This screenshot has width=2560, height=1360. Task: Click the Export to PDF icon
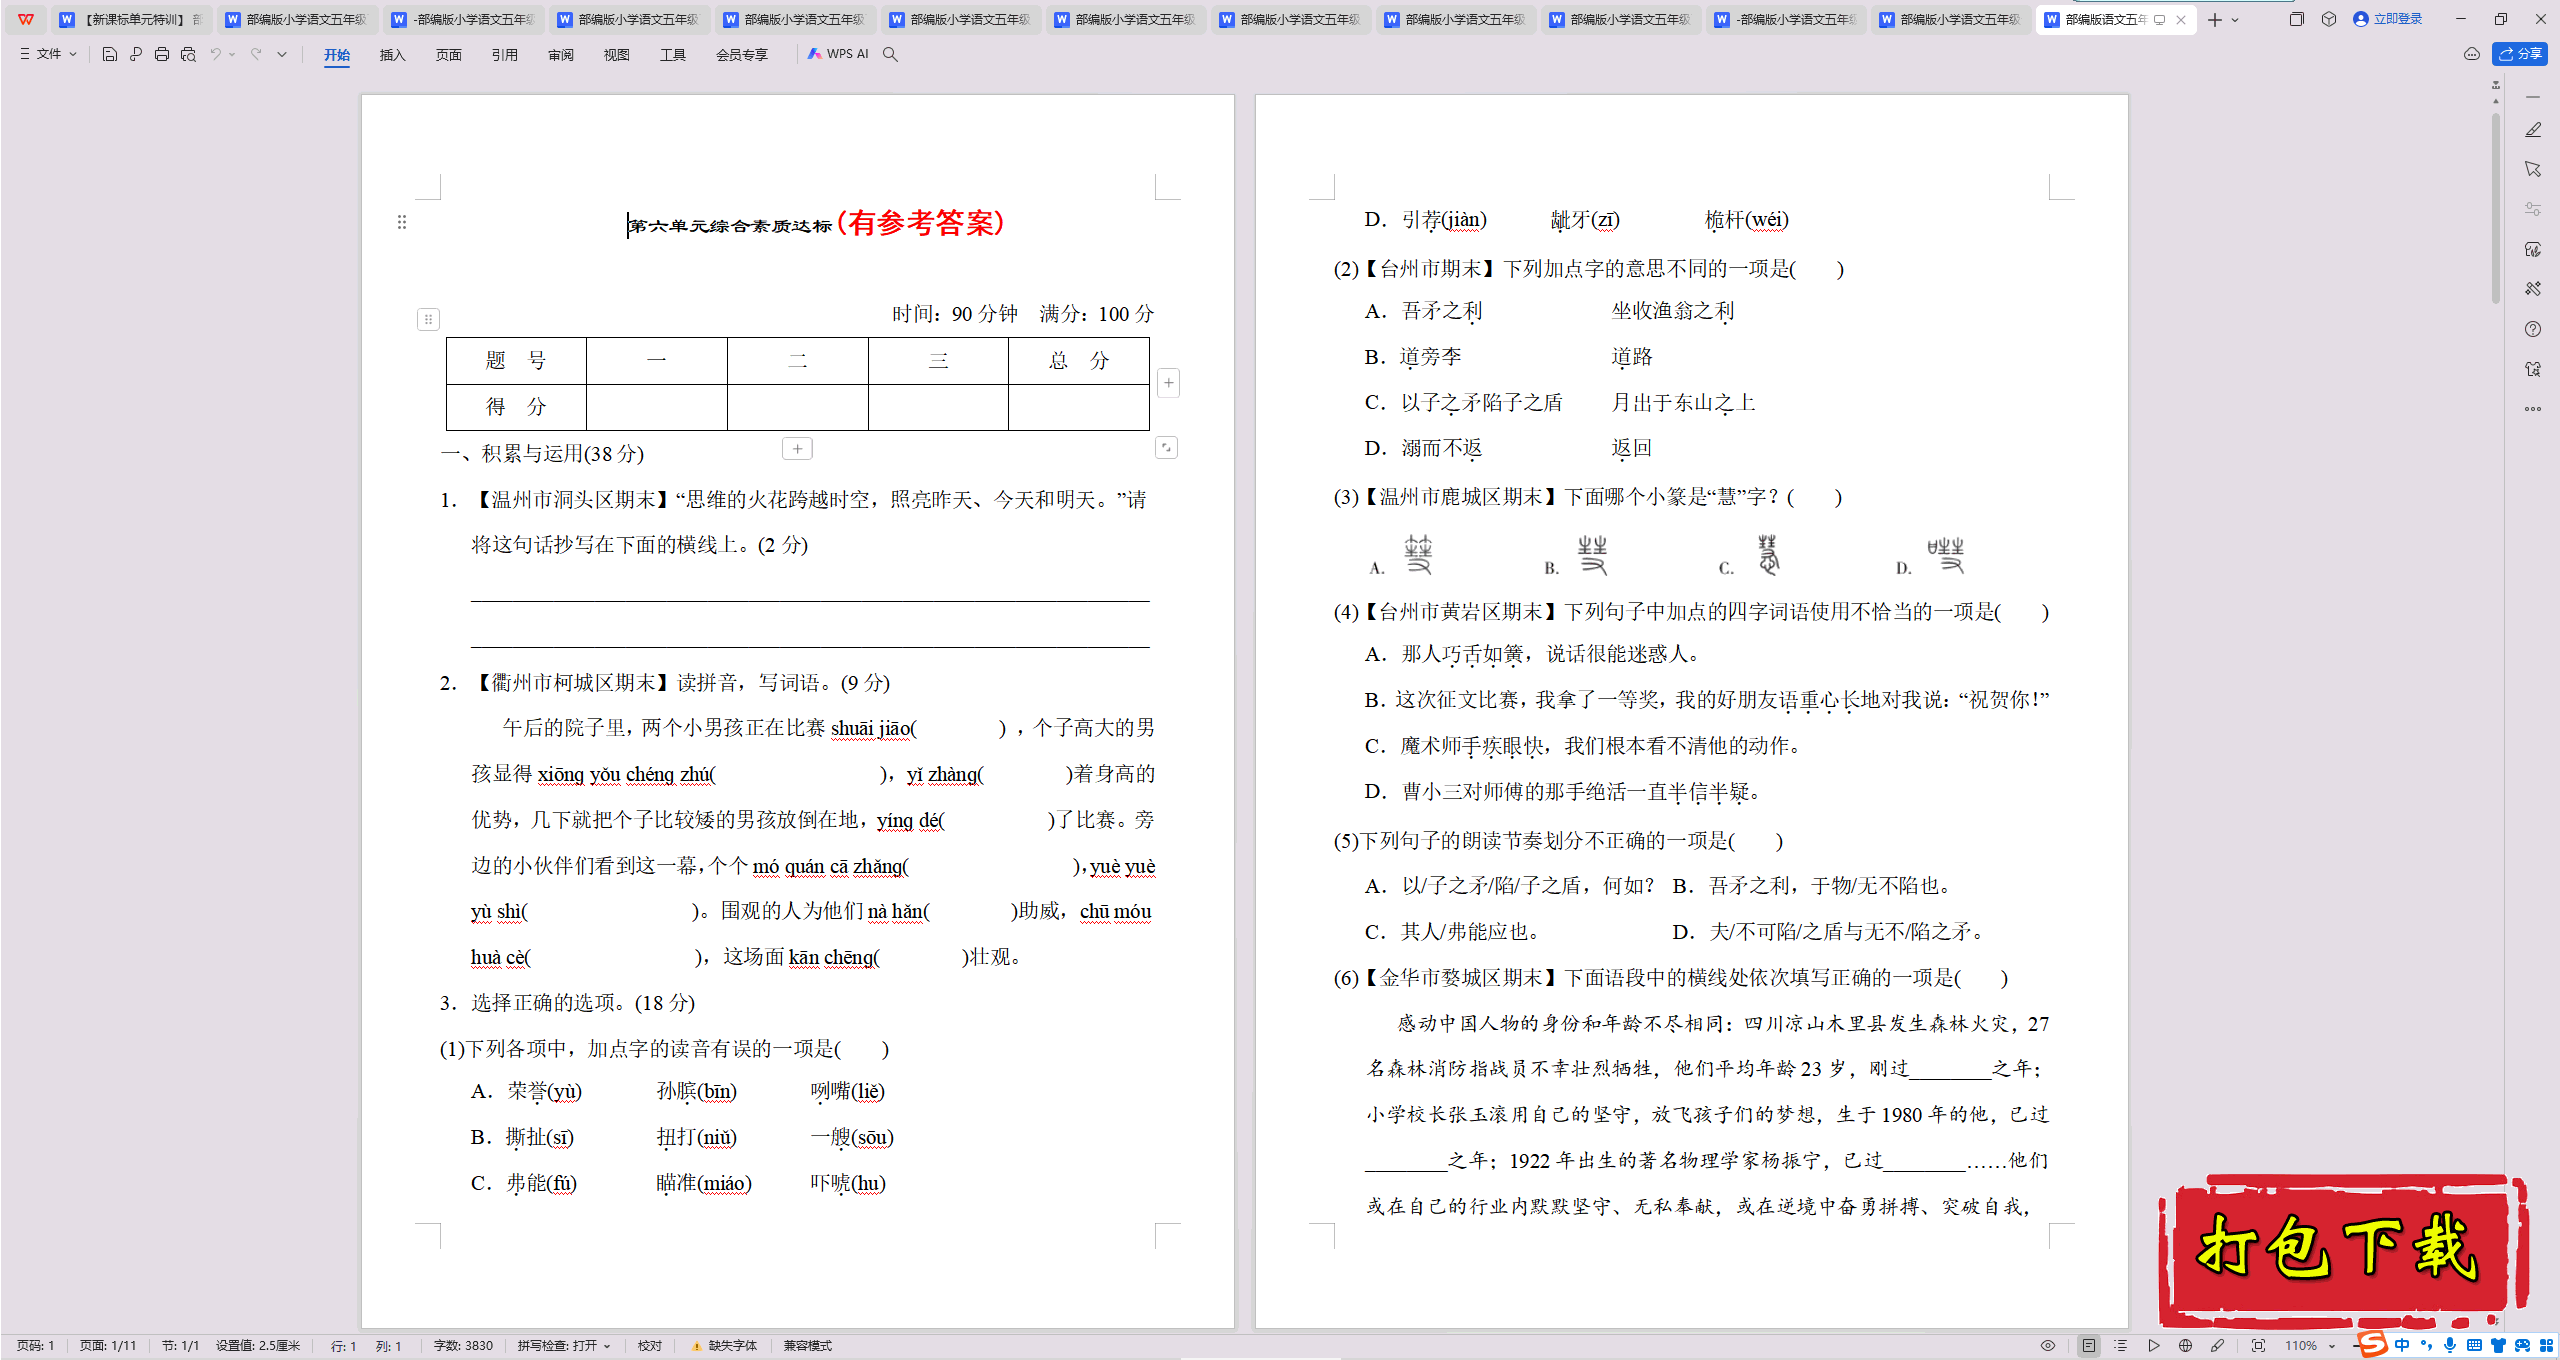click(x=136, y=54)
